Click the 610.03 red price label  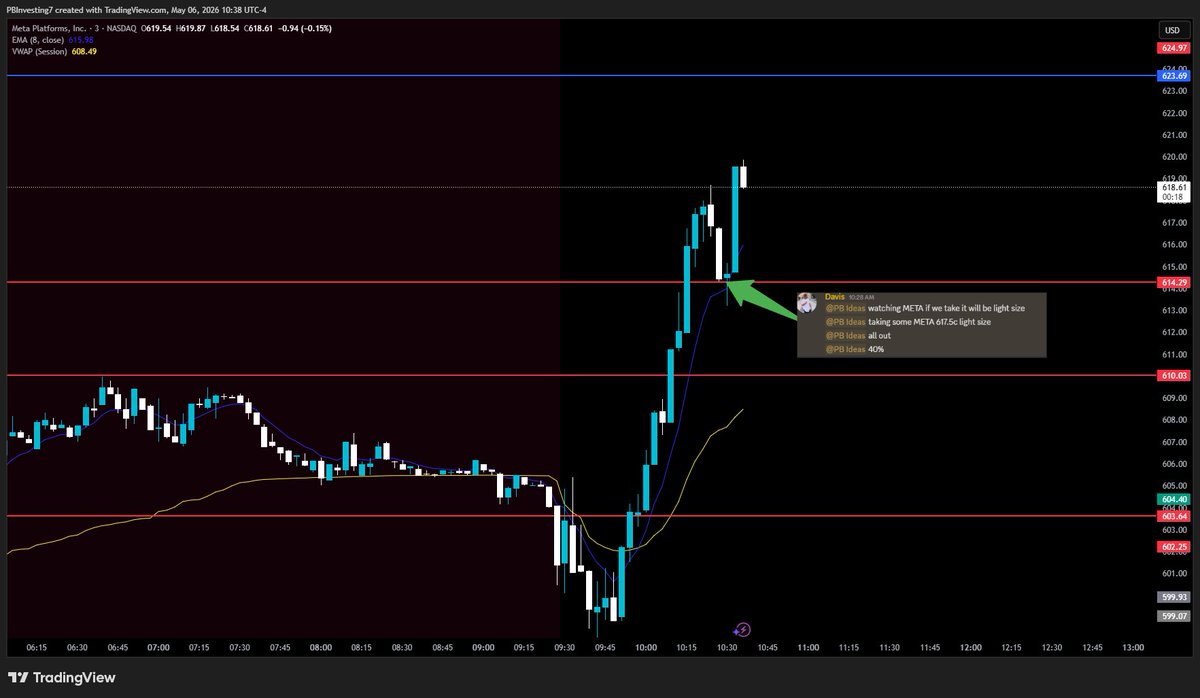1173,375
